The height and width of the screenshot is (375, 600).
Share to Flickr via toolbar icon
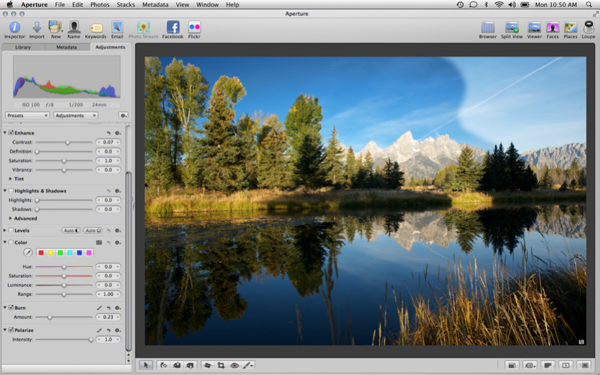[x=194, y=29]
